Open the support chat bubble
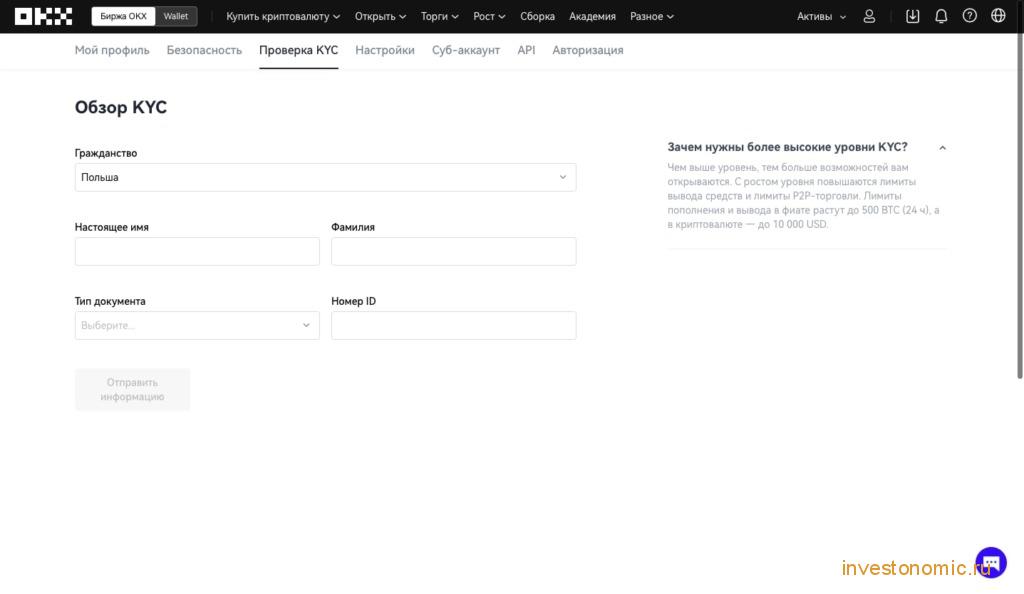This screenshot has height=594, width=1024. tap(991, 563)
